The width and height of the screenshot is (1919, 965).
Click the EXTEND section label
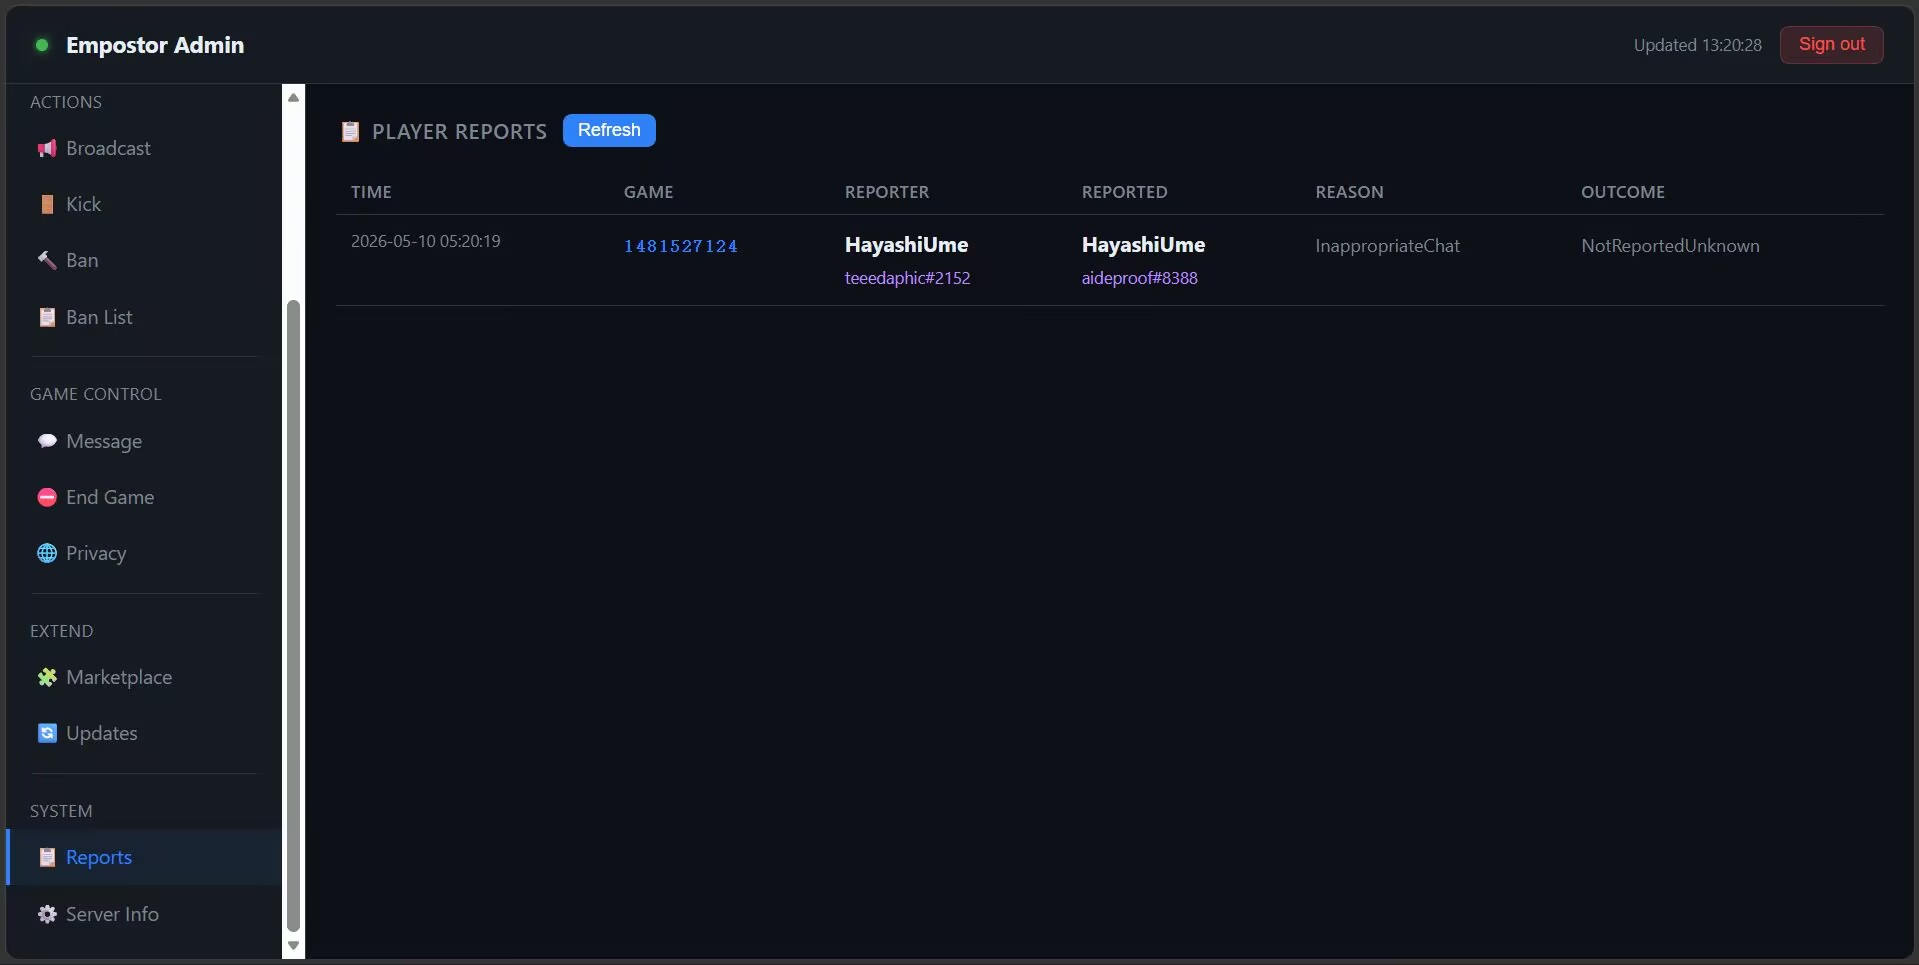pyautogui.click(x=61, y=631)
